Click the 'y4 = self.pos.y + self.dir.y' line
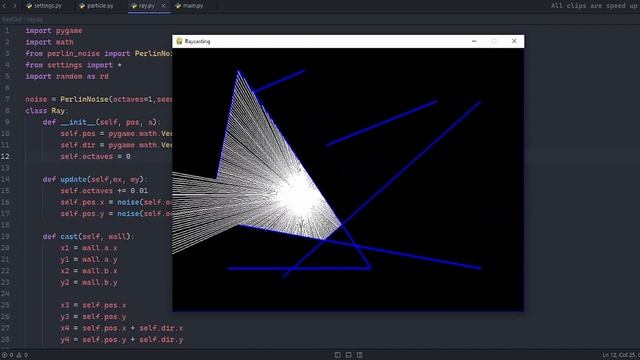Screen dimensions: 640x360 122,339
